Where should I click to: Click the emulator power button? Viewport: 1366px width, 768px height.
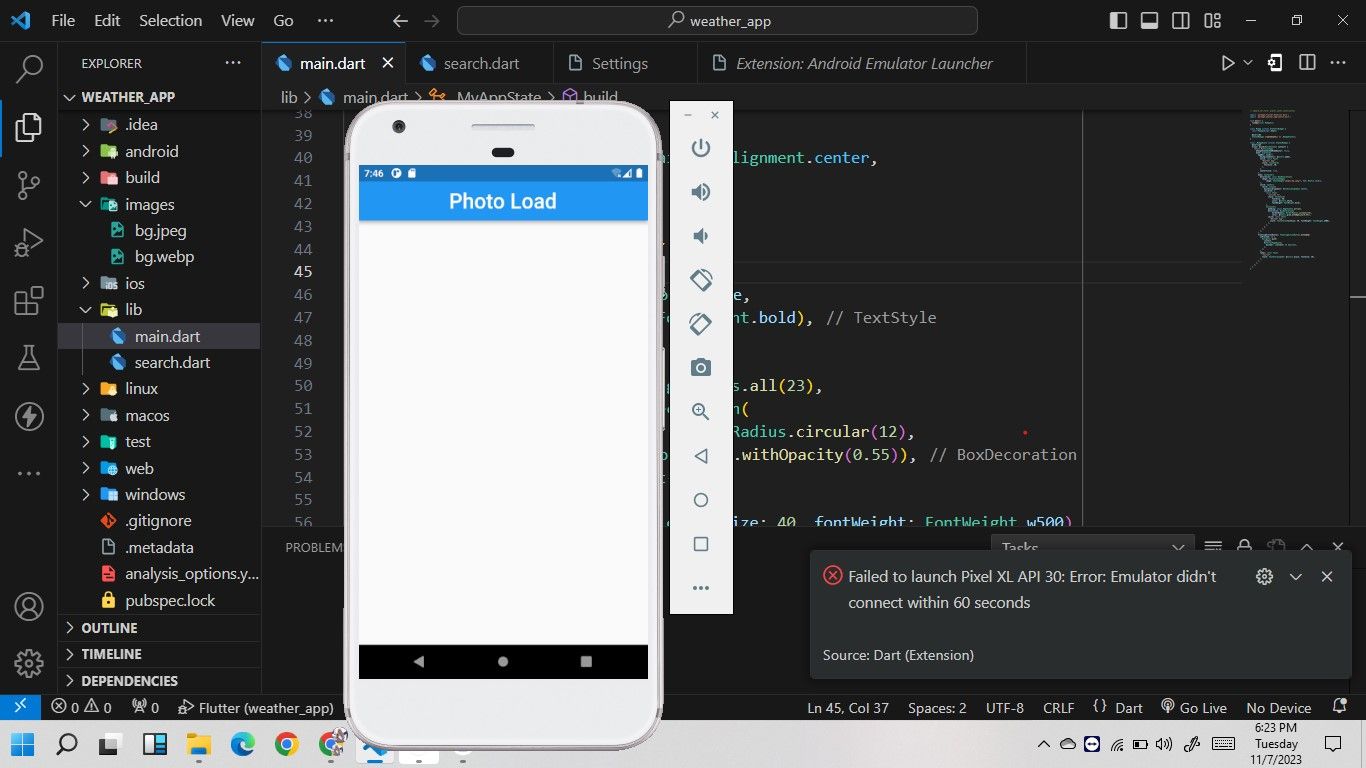tap(701, 148)
